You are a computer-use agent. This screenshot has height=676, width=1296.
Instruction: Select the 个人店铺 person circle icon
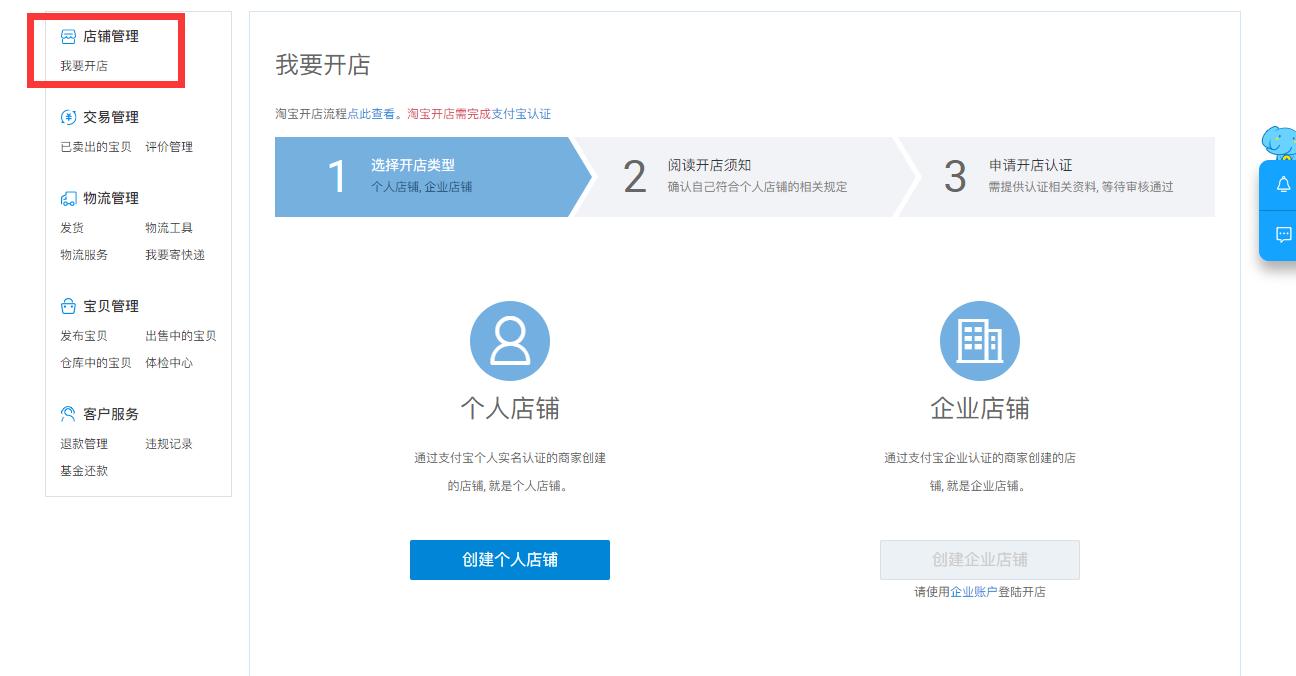510,340
